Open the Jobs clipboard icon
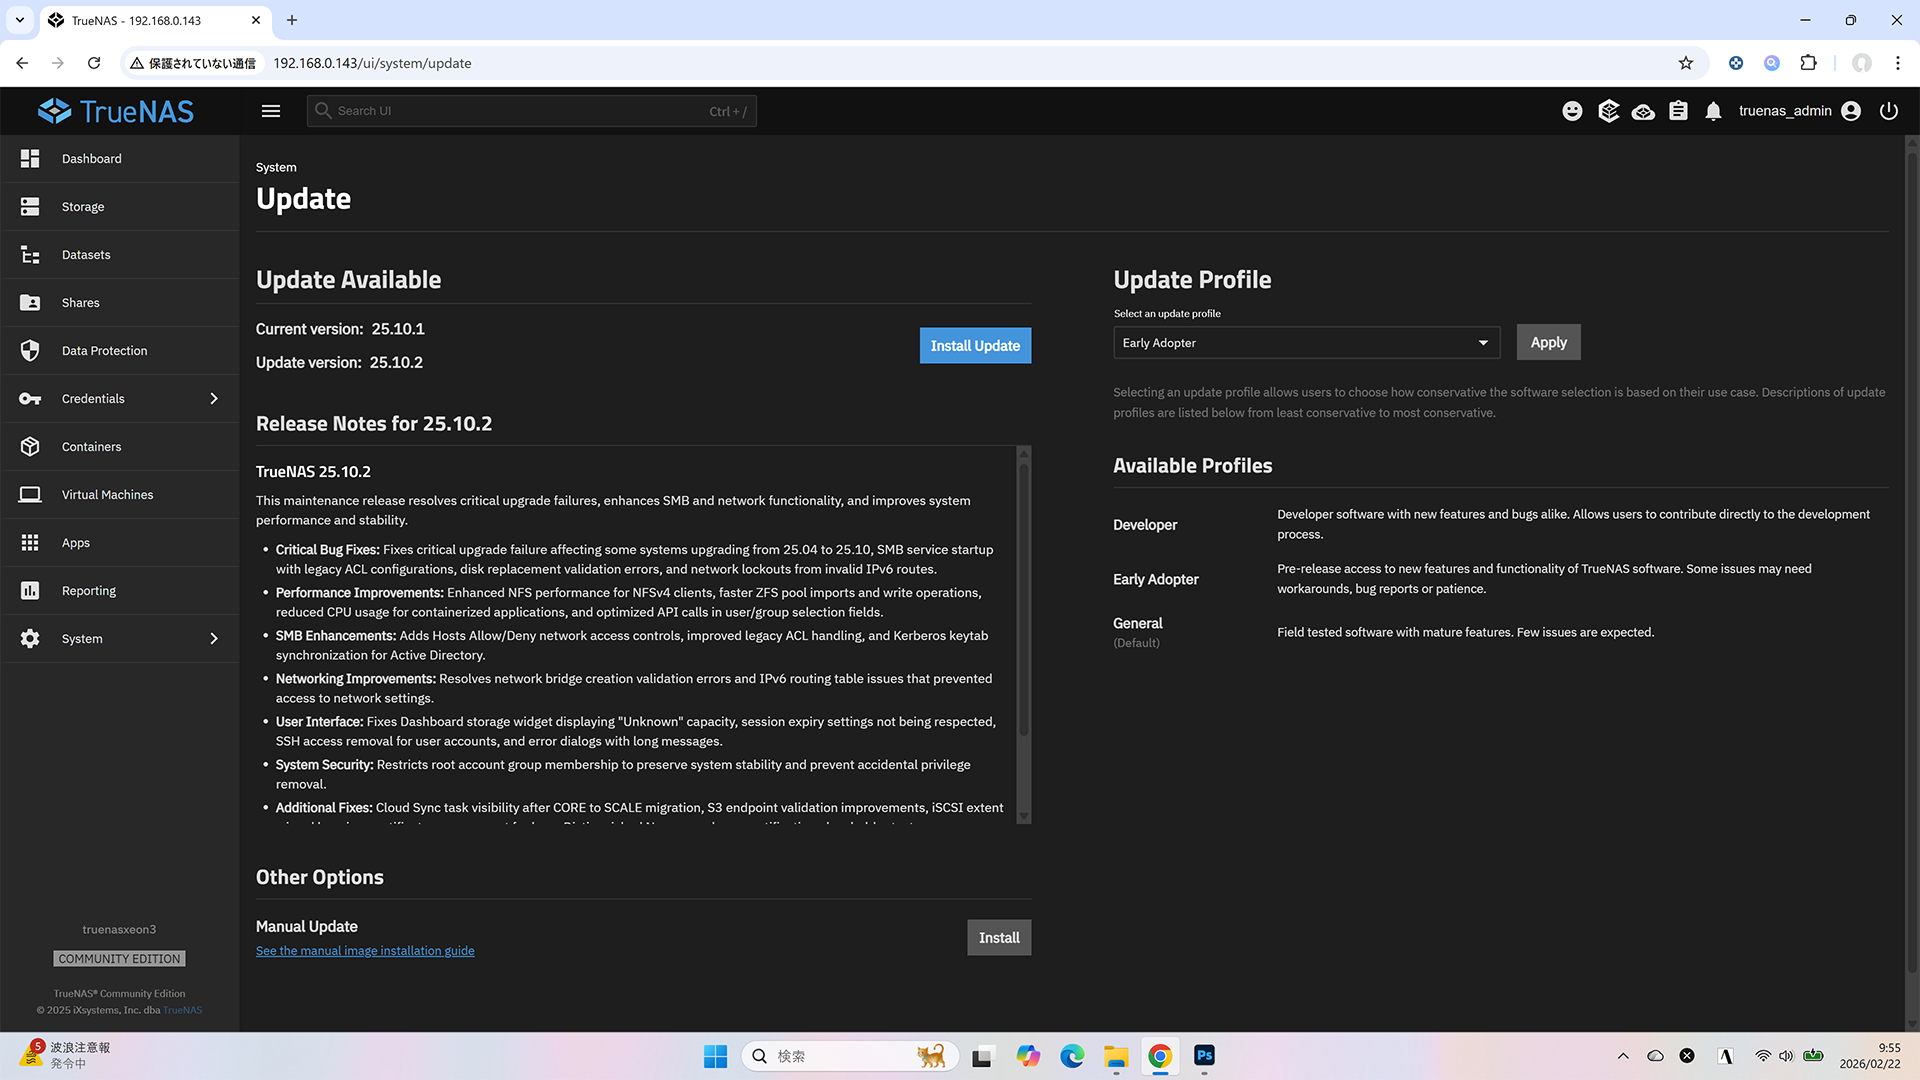 click(1678, 111)
